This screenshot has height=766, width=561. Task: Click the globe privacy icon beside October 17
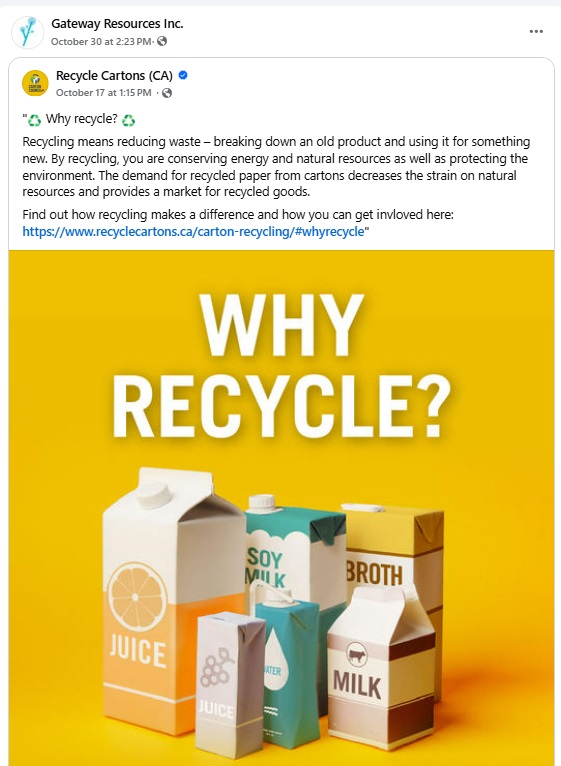coord(167,93)
